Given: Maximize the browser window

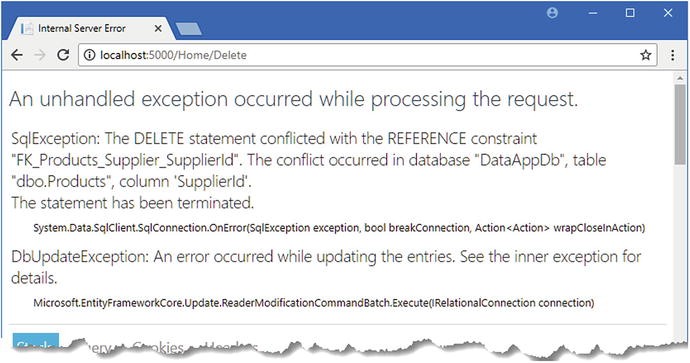Looking at the screenshot, I should pyautogui.click(x=630, y=13).
